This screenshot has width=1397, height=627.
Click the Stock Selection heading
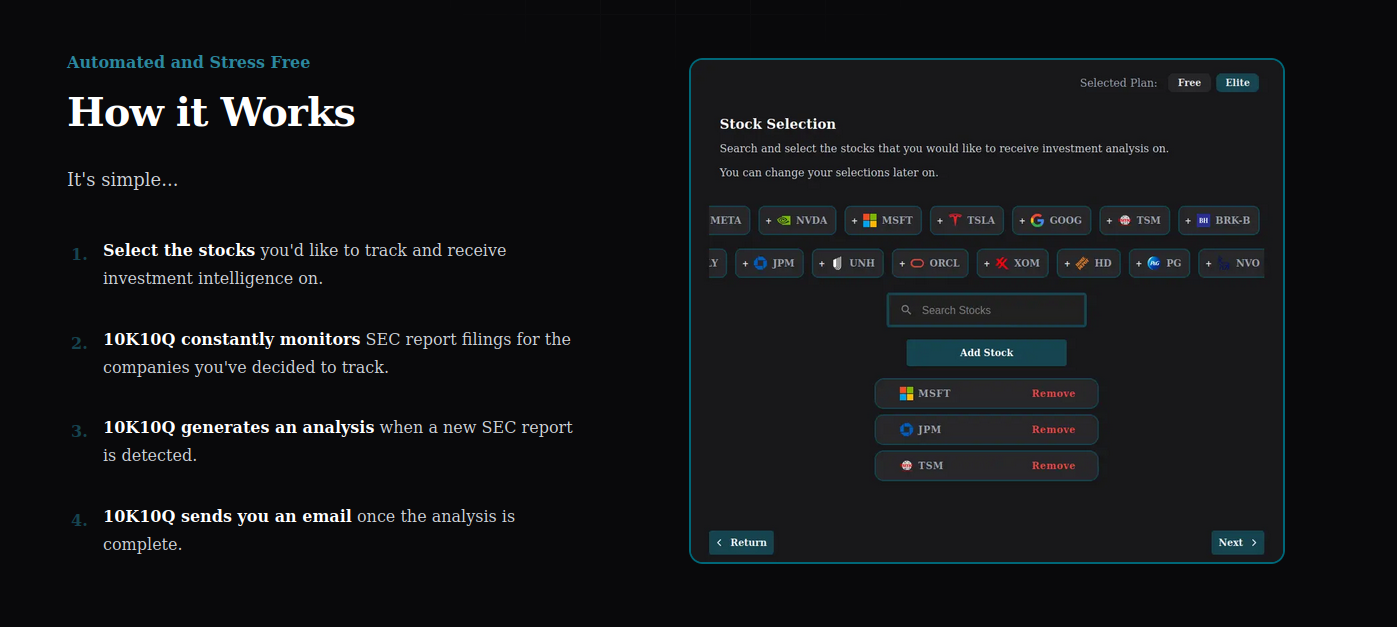(777, 124)
